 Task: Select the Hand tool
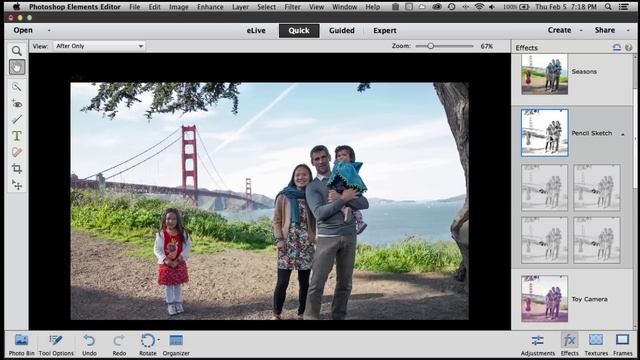tap(17, 67)
